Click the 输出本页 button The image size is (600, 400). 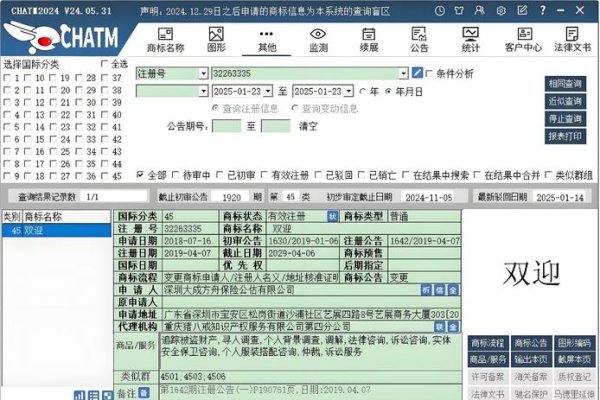point(531,359)
